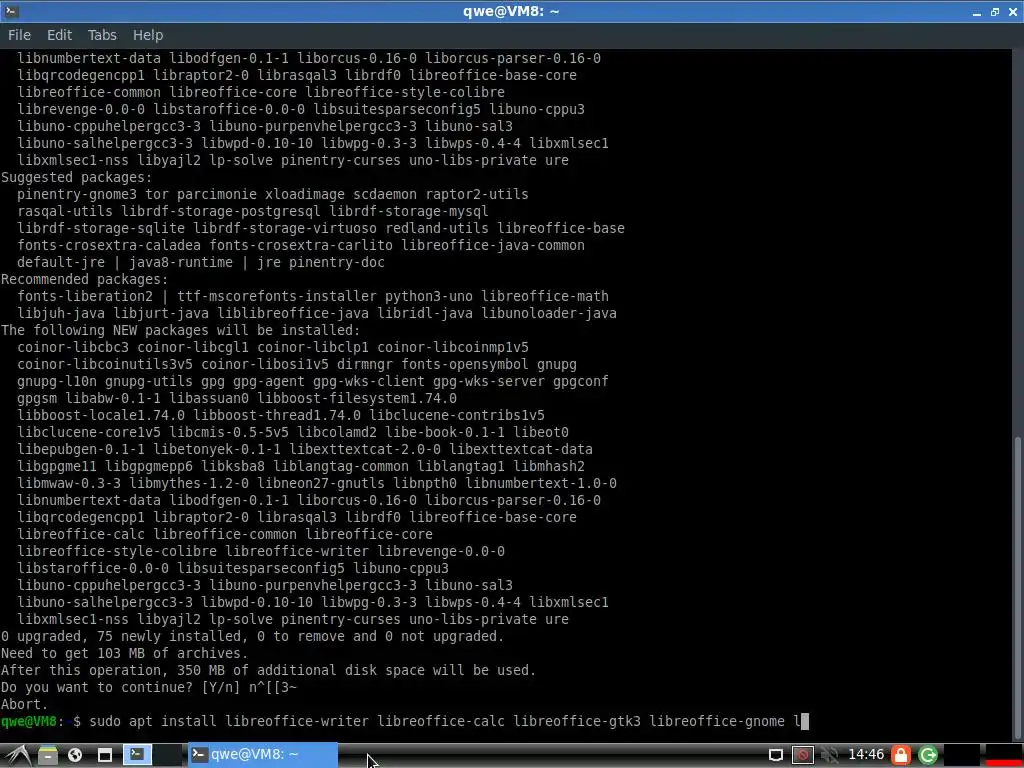Click 'ttf-mscorefonts-installer' package name
This screenshot has height=768, width=1024.
[277, 296]
